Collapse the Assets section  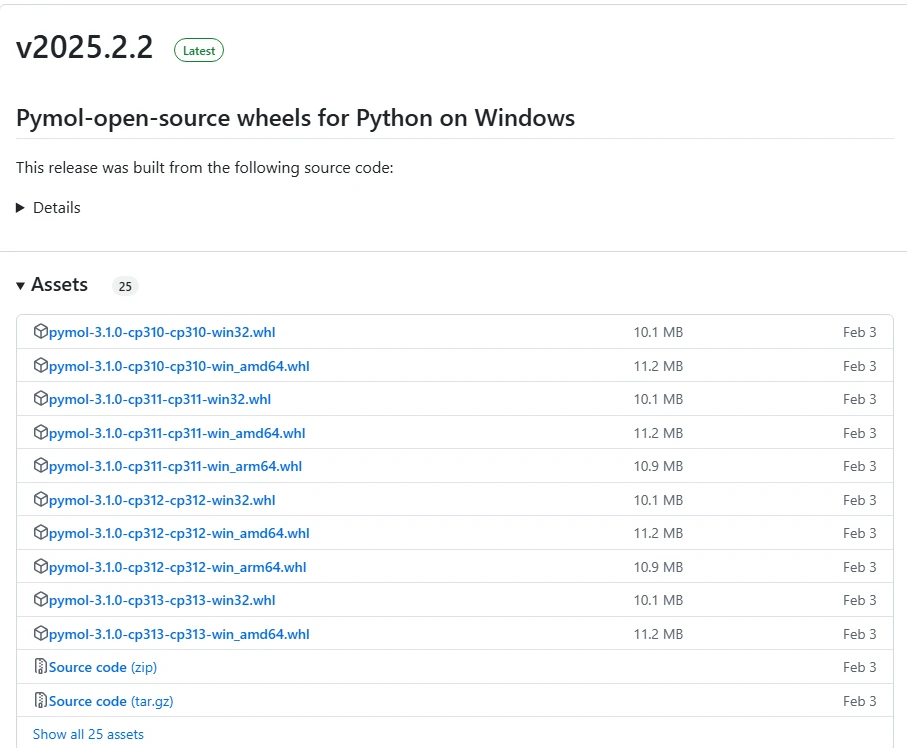[x=20, y=286]
